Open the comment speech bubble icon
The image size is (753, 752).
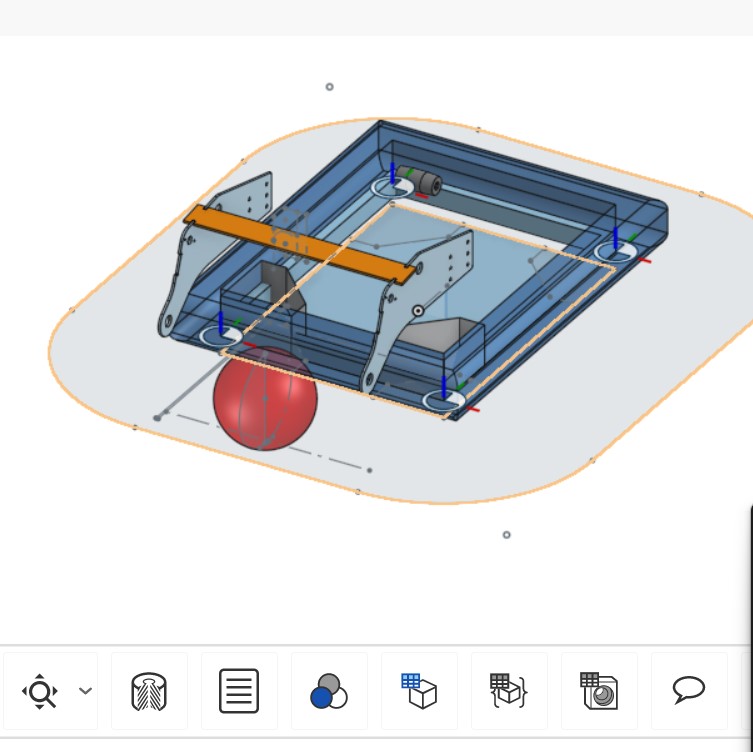click(x=689, y=690)
